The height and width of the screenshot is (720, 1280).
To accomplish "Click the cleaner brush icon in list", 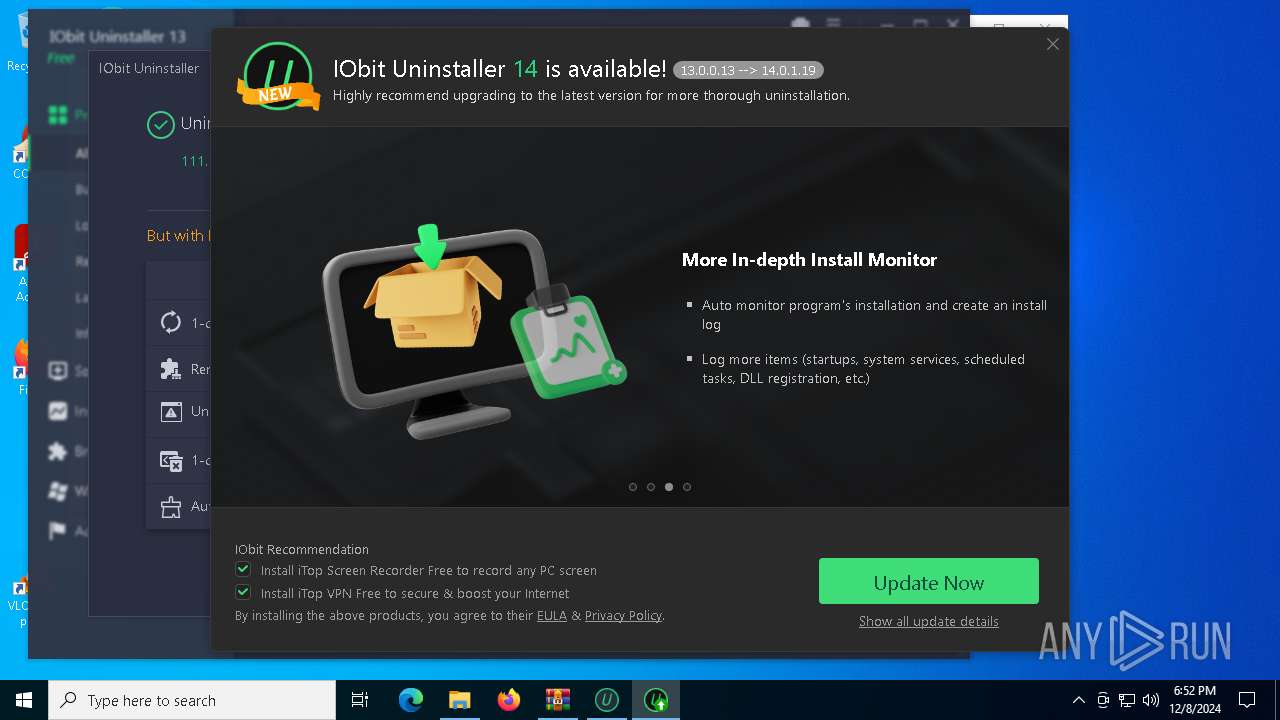I will pyautogui.click(x=171, y=507).
